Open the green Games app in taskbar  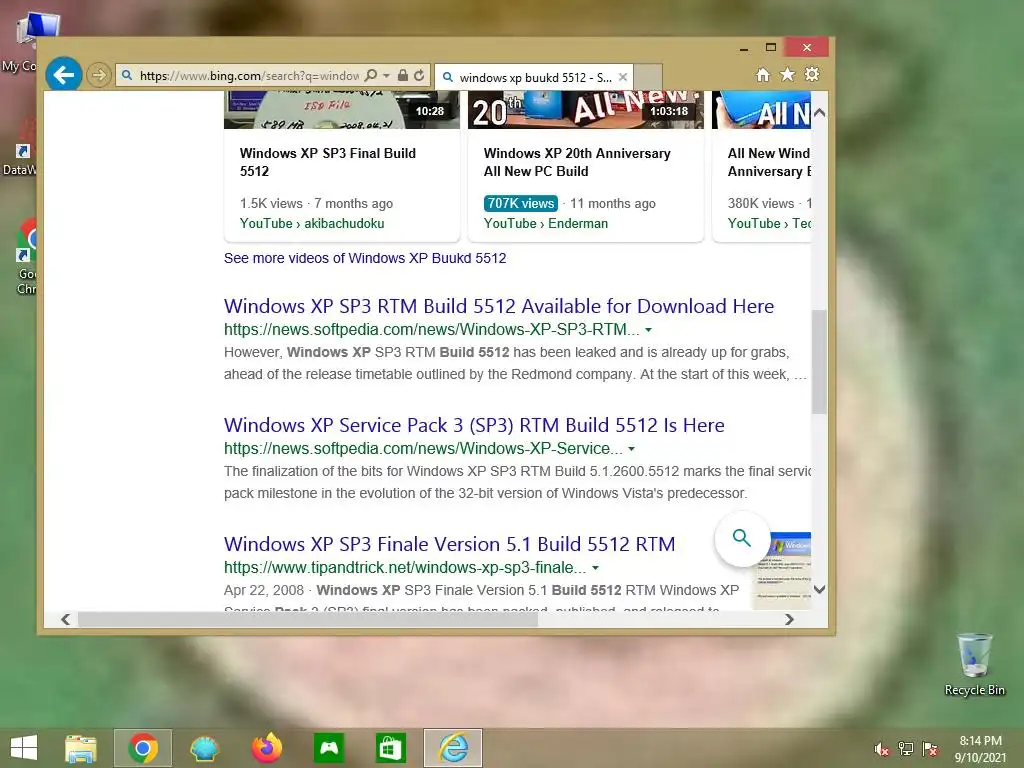(329, 748)
